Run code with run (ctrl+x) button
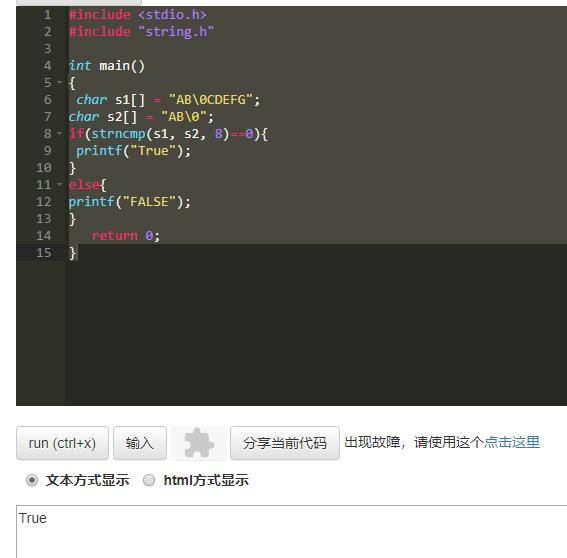Image resolution: width=567 pixels, height=558 pixels. (x=62, y=443)
